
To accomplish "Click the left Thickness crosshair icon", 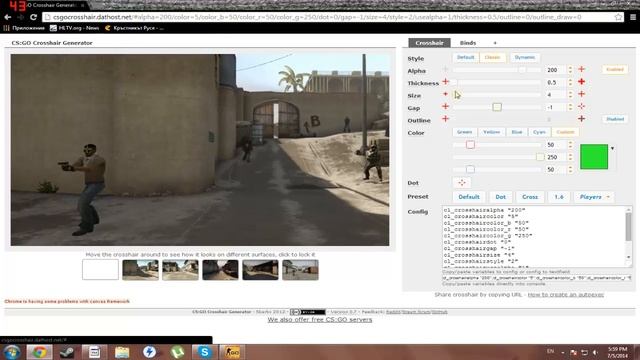I will click(x=446, y=82).
